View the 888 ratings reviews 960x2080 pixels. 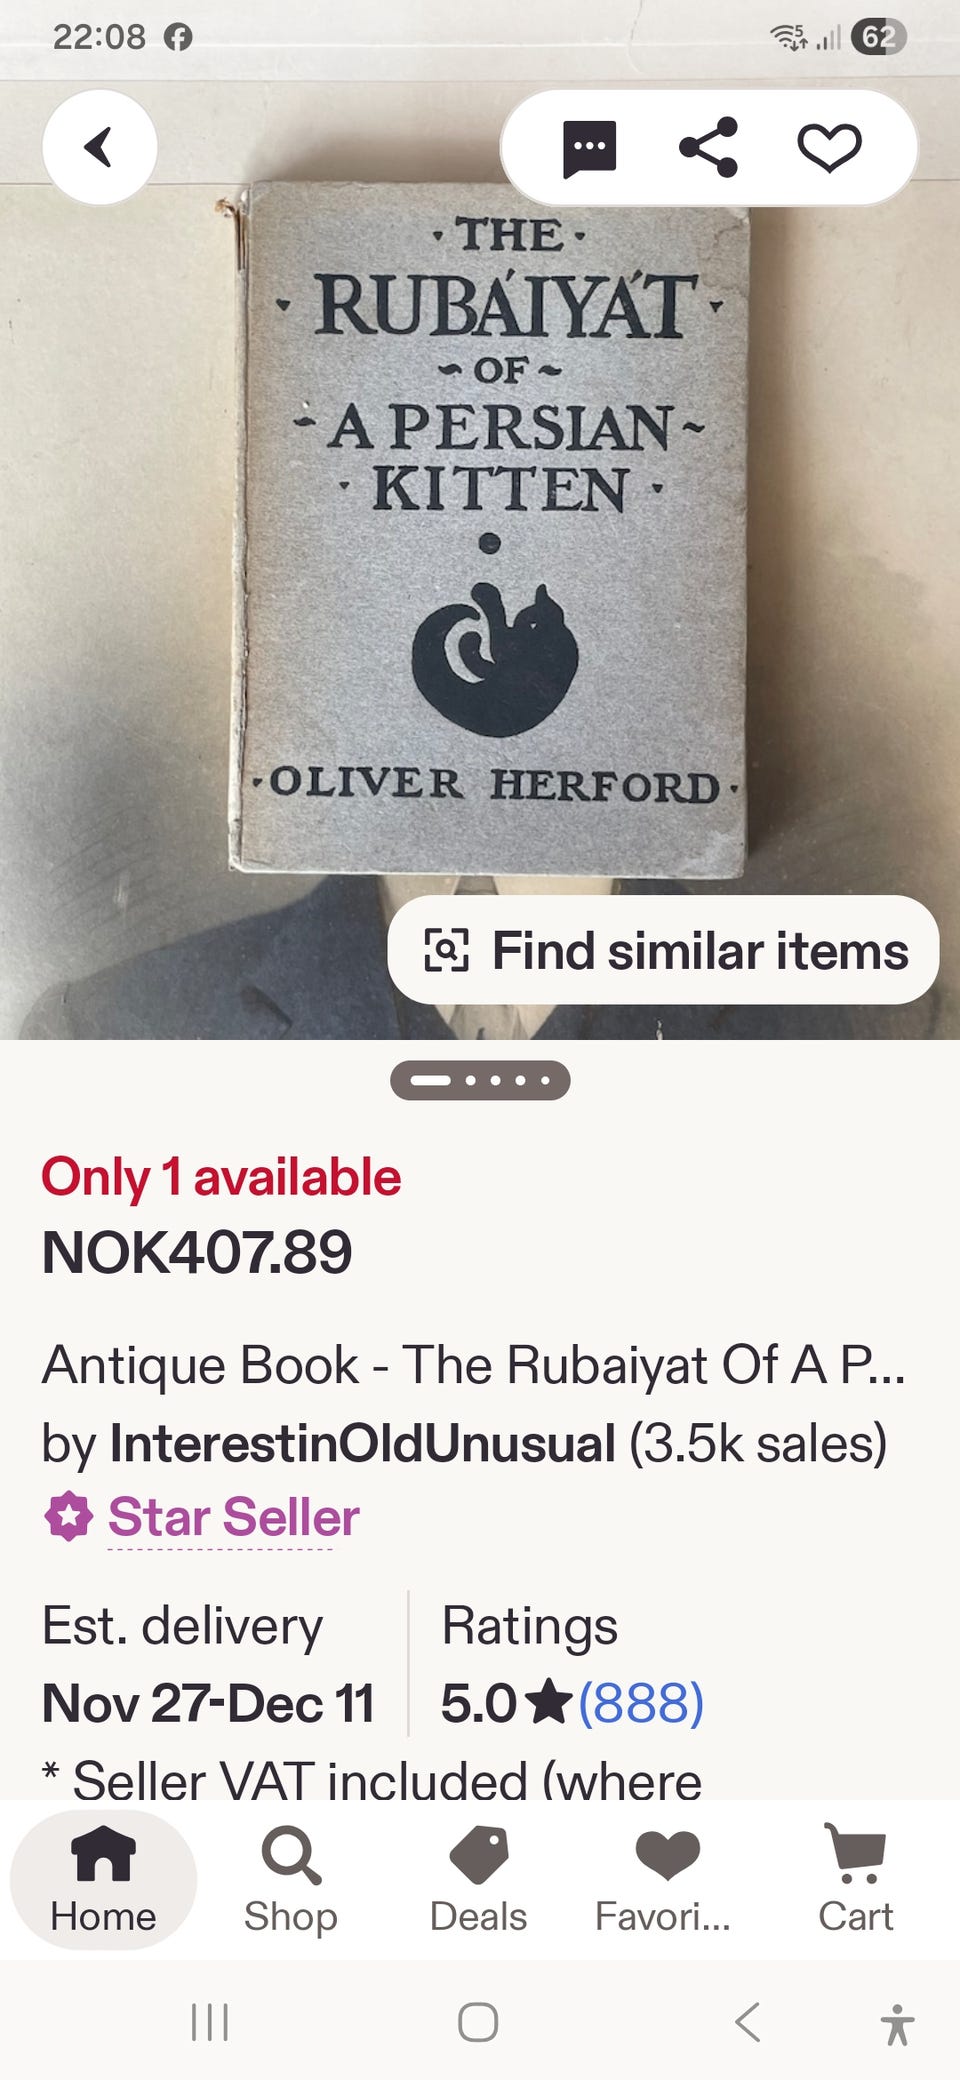tap(641, 1703)
